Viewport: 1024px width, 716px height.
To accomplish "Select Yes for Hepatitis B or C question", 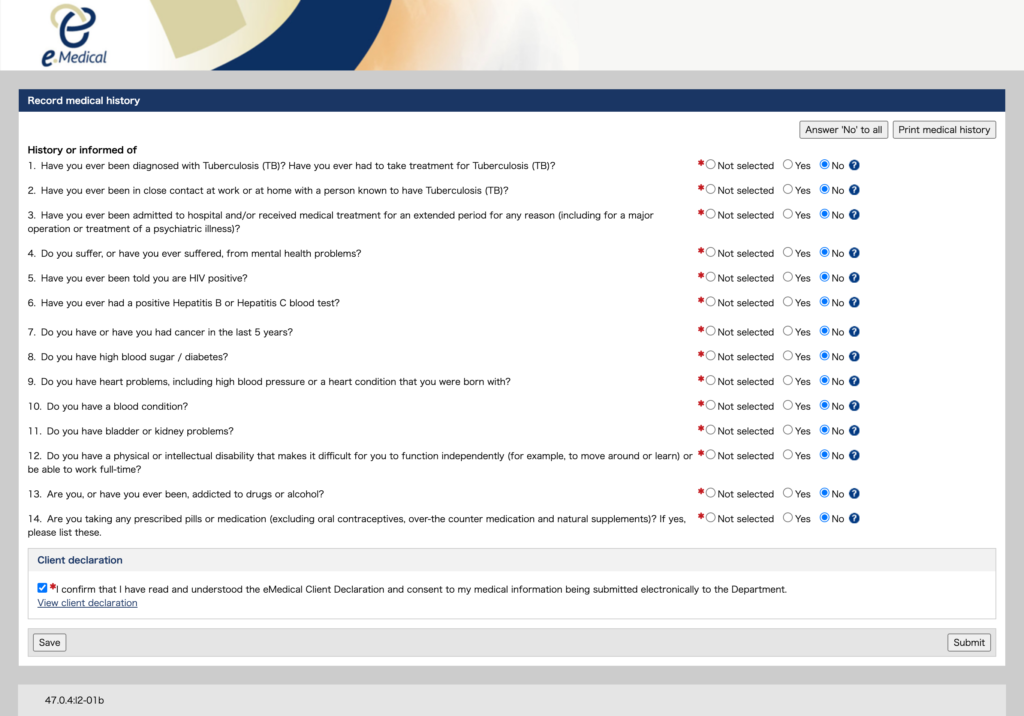I will point(788,302).
